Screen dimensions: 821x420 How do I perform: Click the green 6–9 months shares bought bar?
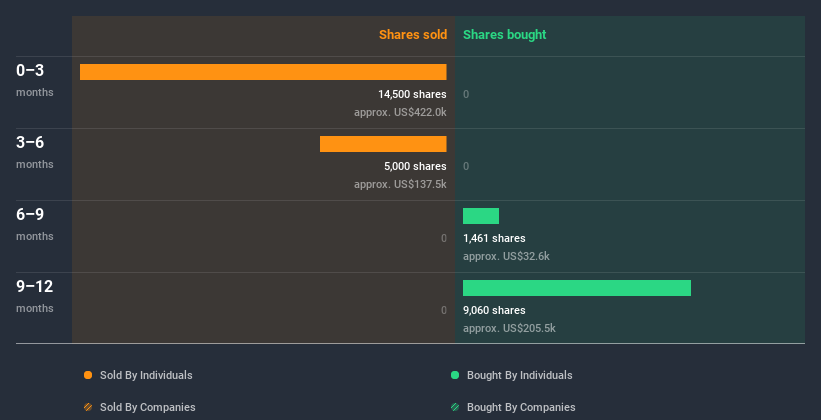[481, 216]
